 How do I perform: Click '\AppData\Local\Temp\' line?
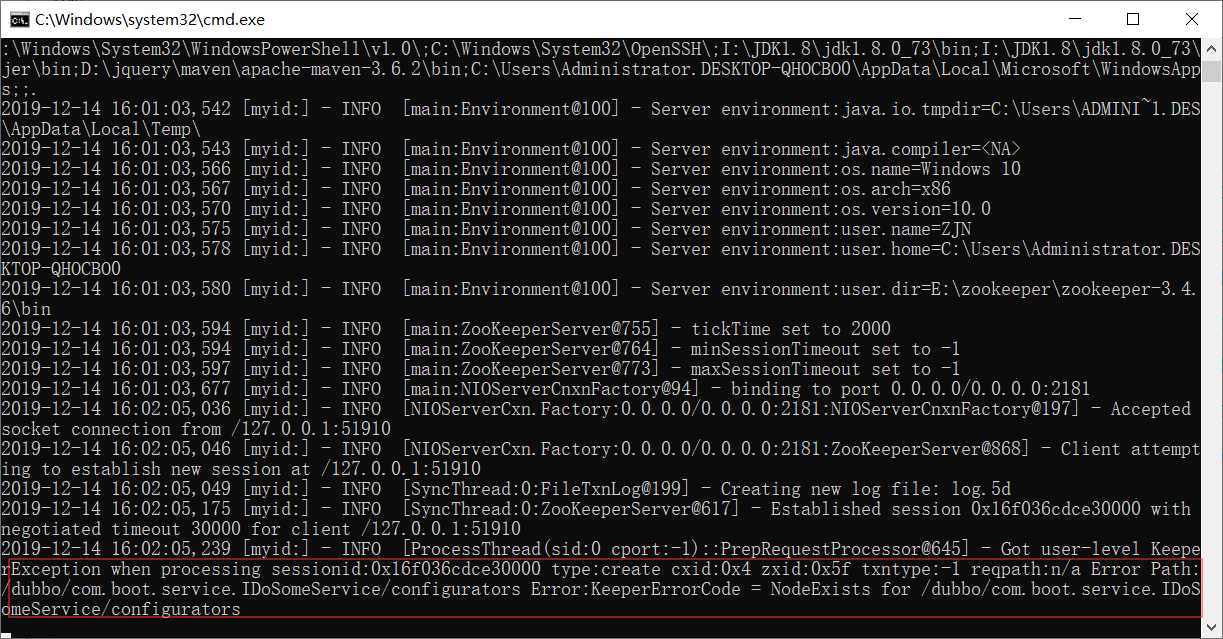pyautogui.click(x=101, y=129)
